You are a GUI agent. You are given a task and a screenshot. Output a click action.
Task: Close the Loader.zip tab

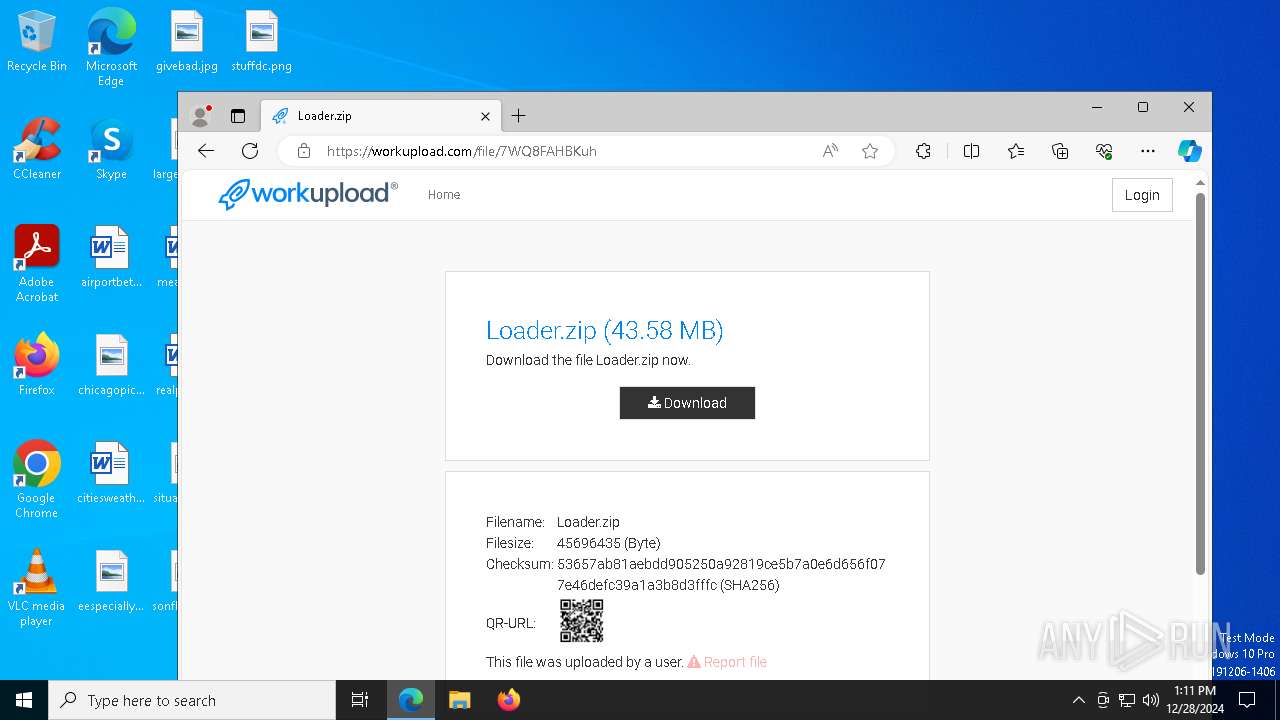[485, 116]
